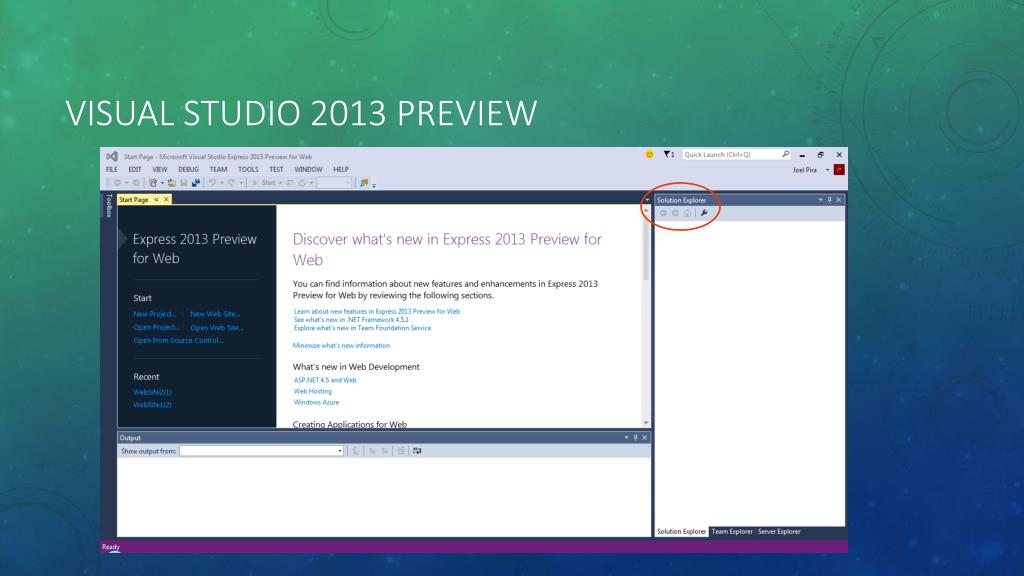
Task: Open the solution configurations combo box
Action: (334, 183)
